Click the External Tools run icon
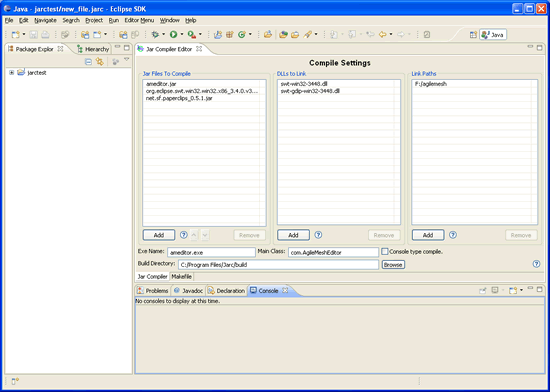 (192, 34)
